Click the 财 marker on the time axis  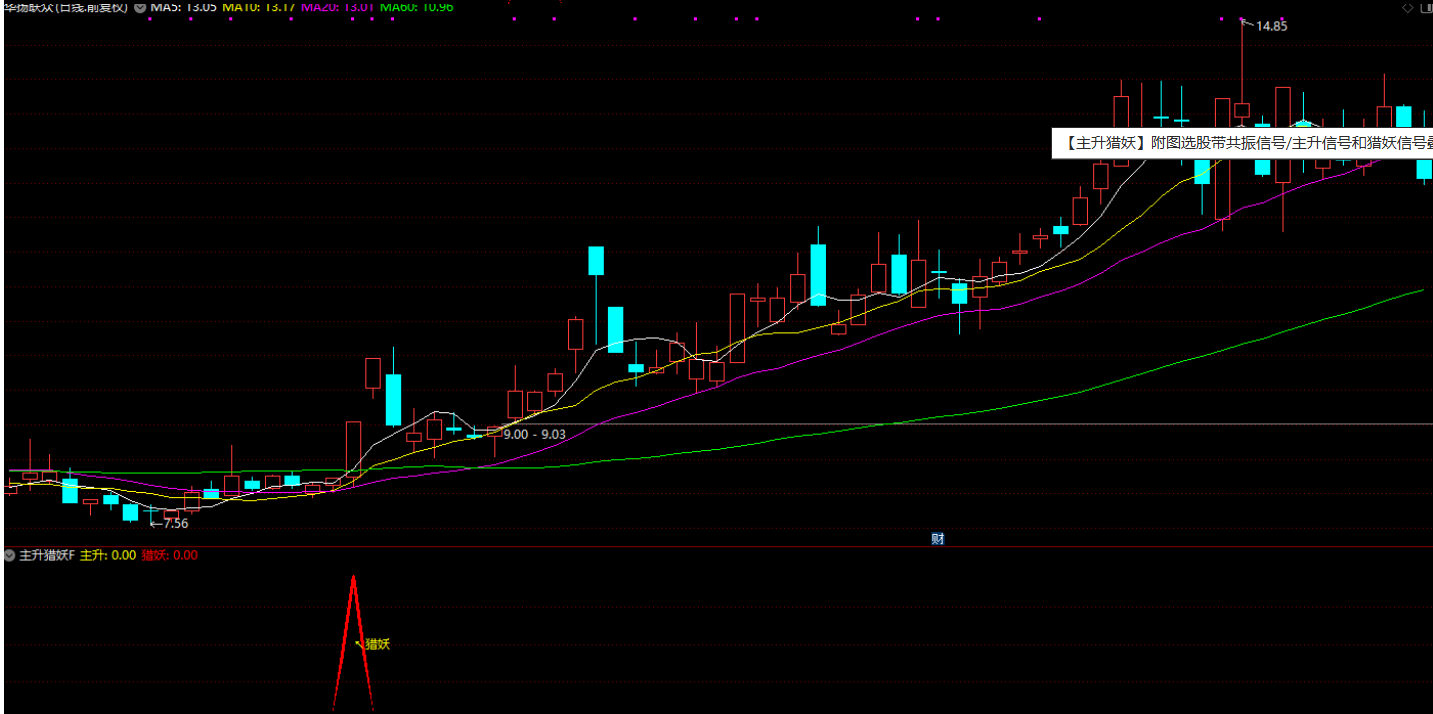[937, 539]
